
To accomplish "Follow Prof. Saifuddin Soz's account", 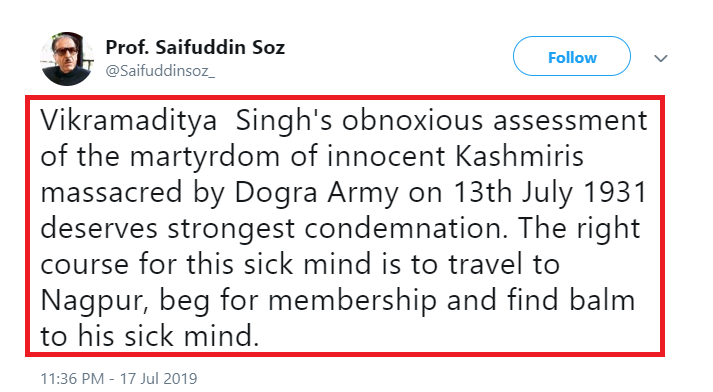I will (572, 56).
